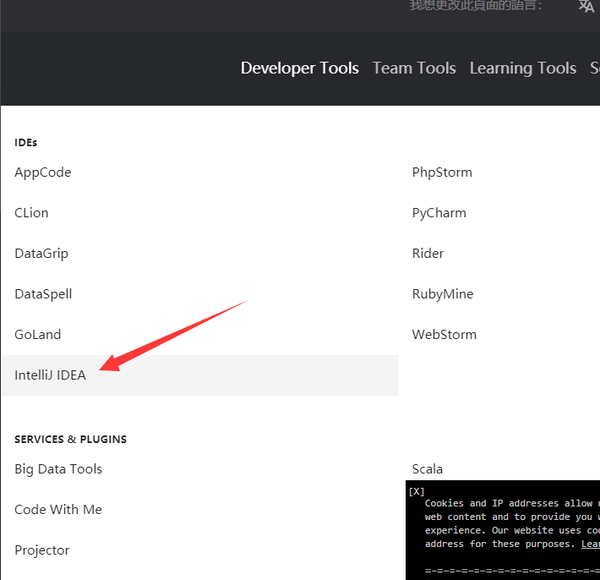Select the highlighted IntelliJ IDEA entry

click(50, 375)
